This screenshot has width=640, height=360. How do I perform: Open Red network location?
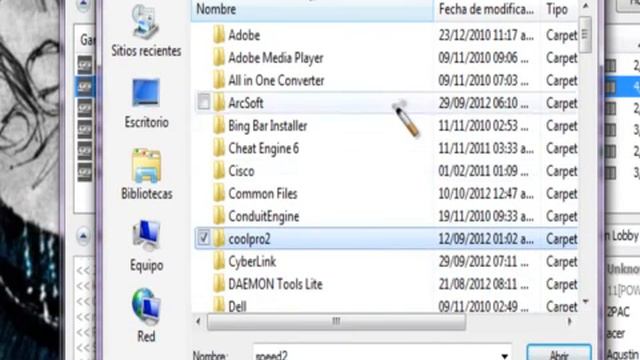tap(146, 316)
